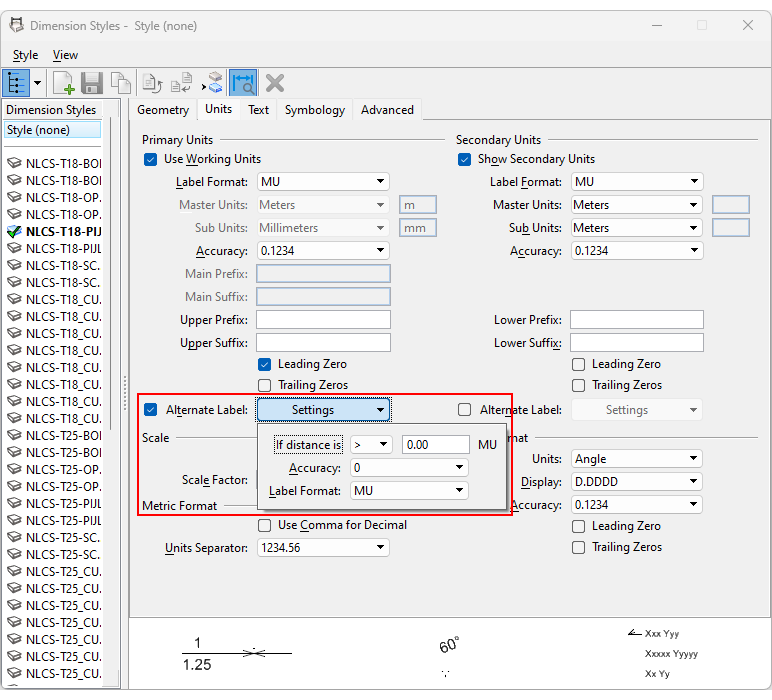Screen dimensions: 772x700
Task: Open the Style menu
Action: (25, 55)
